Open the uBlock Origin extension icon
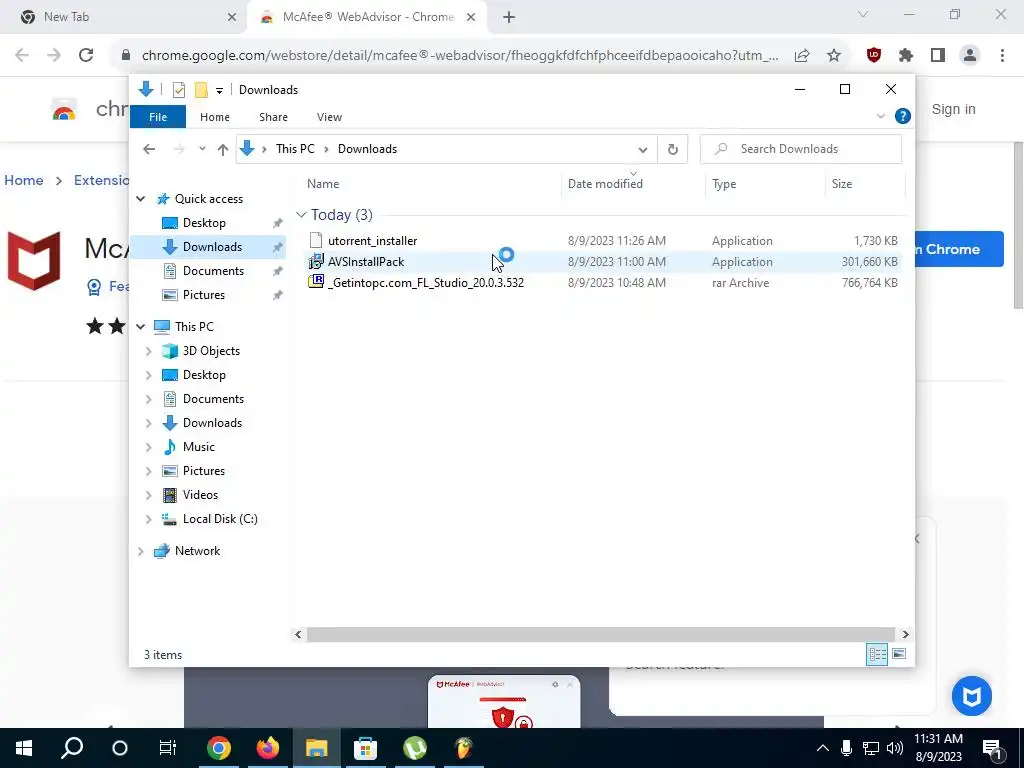 874,56
